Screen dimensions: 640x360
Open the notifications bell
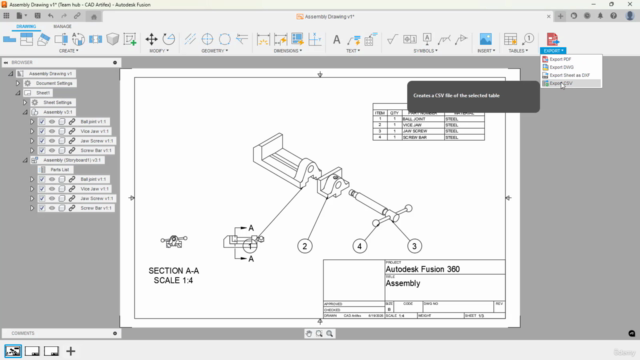pyautogui.click(x=600, y=16)
